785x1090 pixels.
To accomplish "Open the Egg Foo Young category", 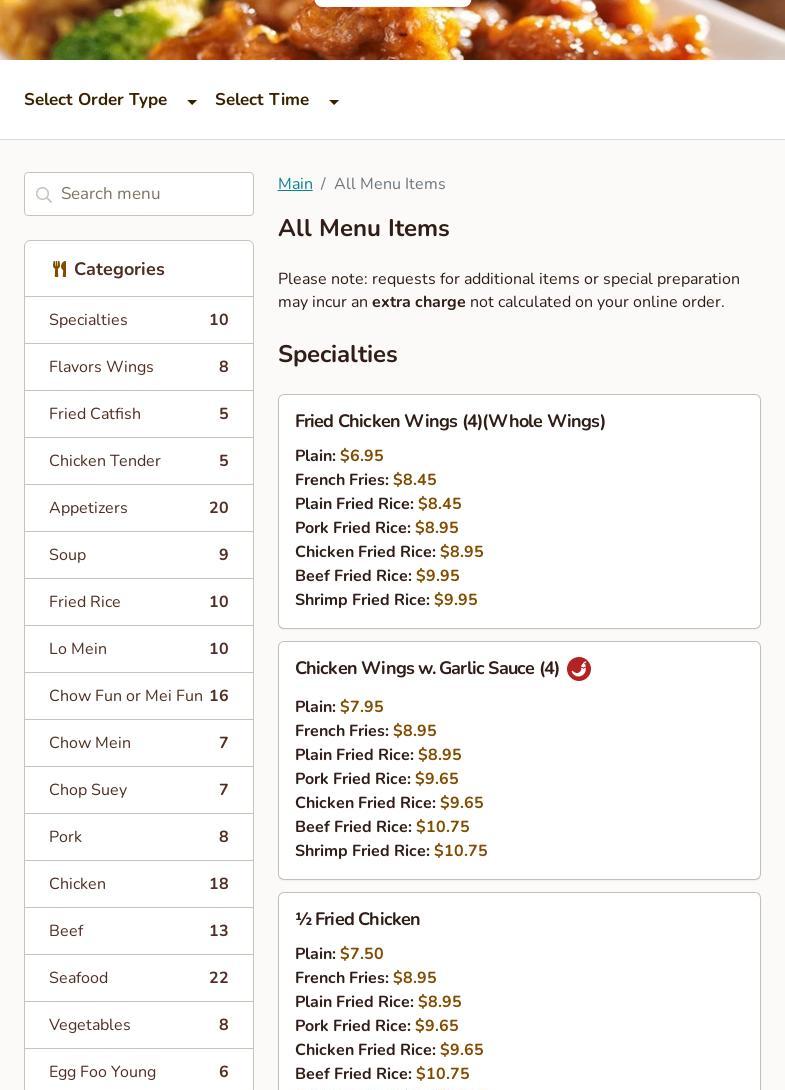I will pyautogui.click(x=138, y=1072).
